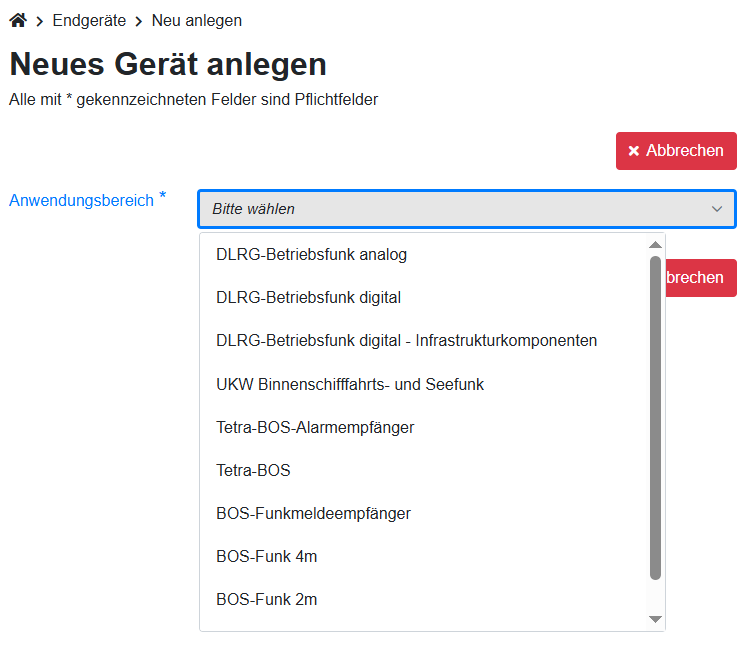Click the top Abbrechen button

676,151
